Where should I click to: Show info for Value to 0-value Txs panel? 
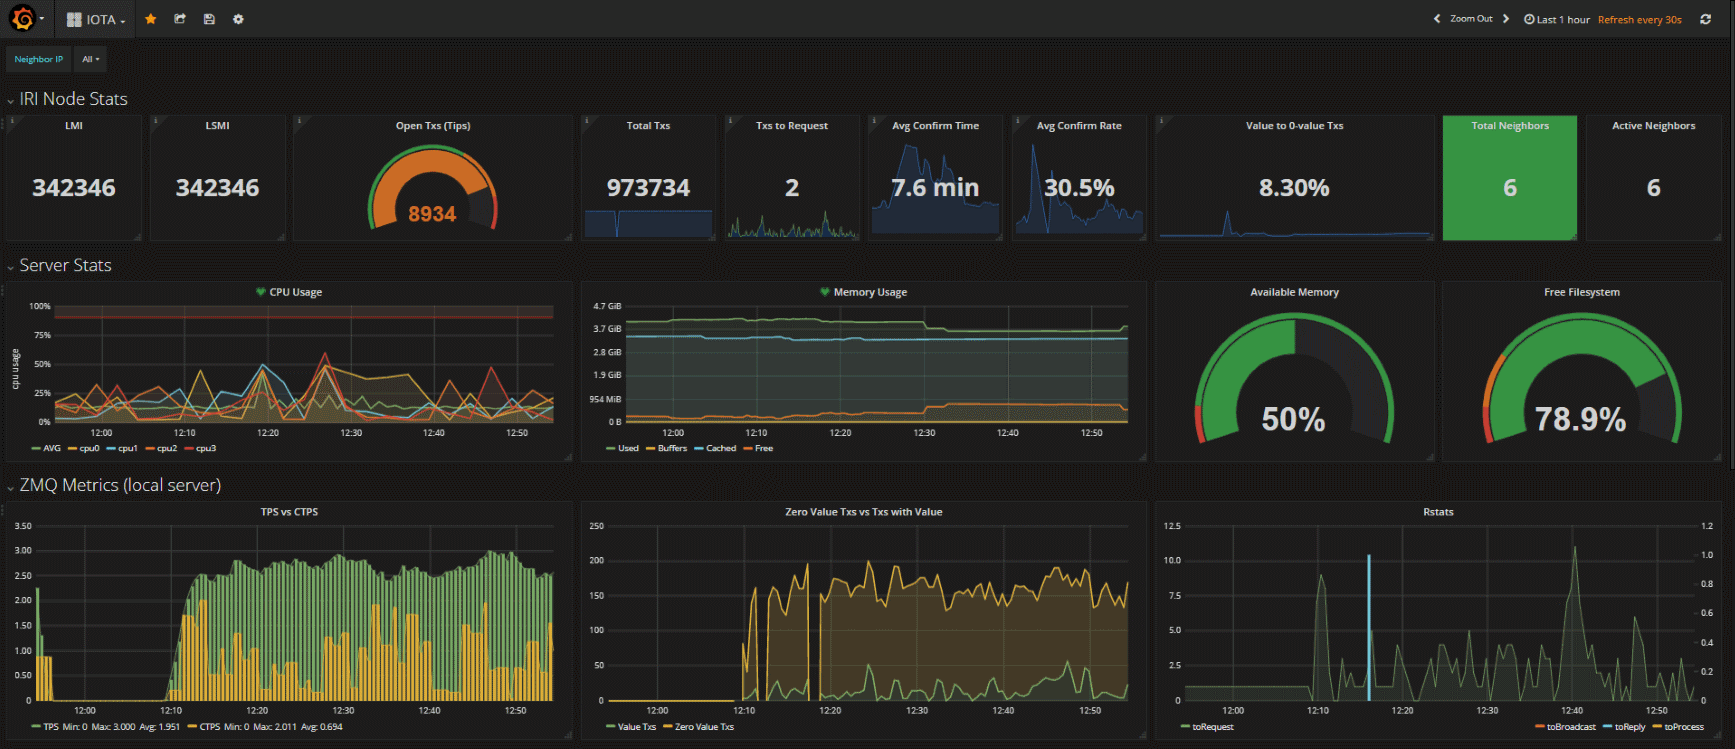click(x=1162, y=121)
